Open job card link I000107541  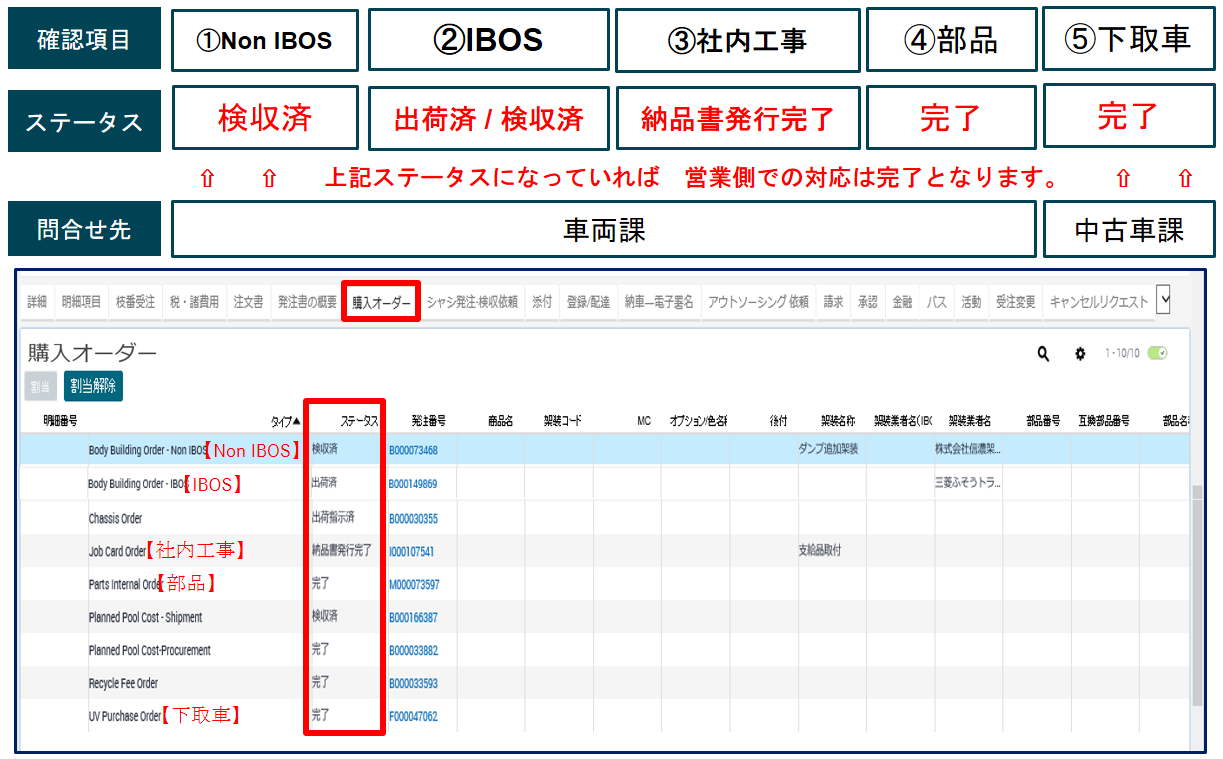(x=411, y=551)
